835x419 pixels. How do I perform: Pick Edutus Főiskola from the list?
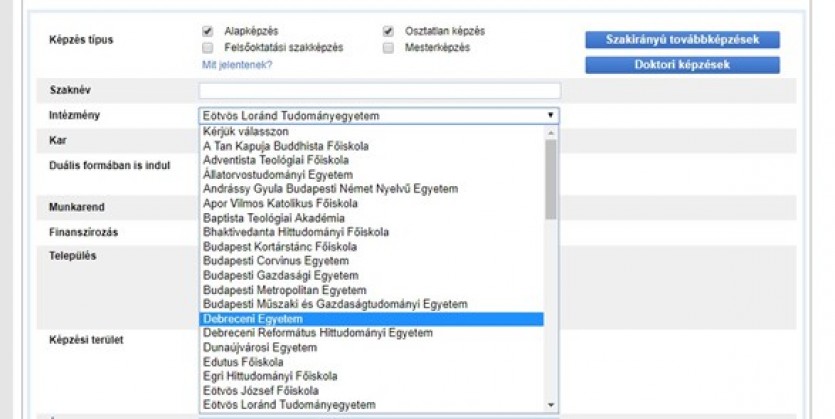coord(372,362)
